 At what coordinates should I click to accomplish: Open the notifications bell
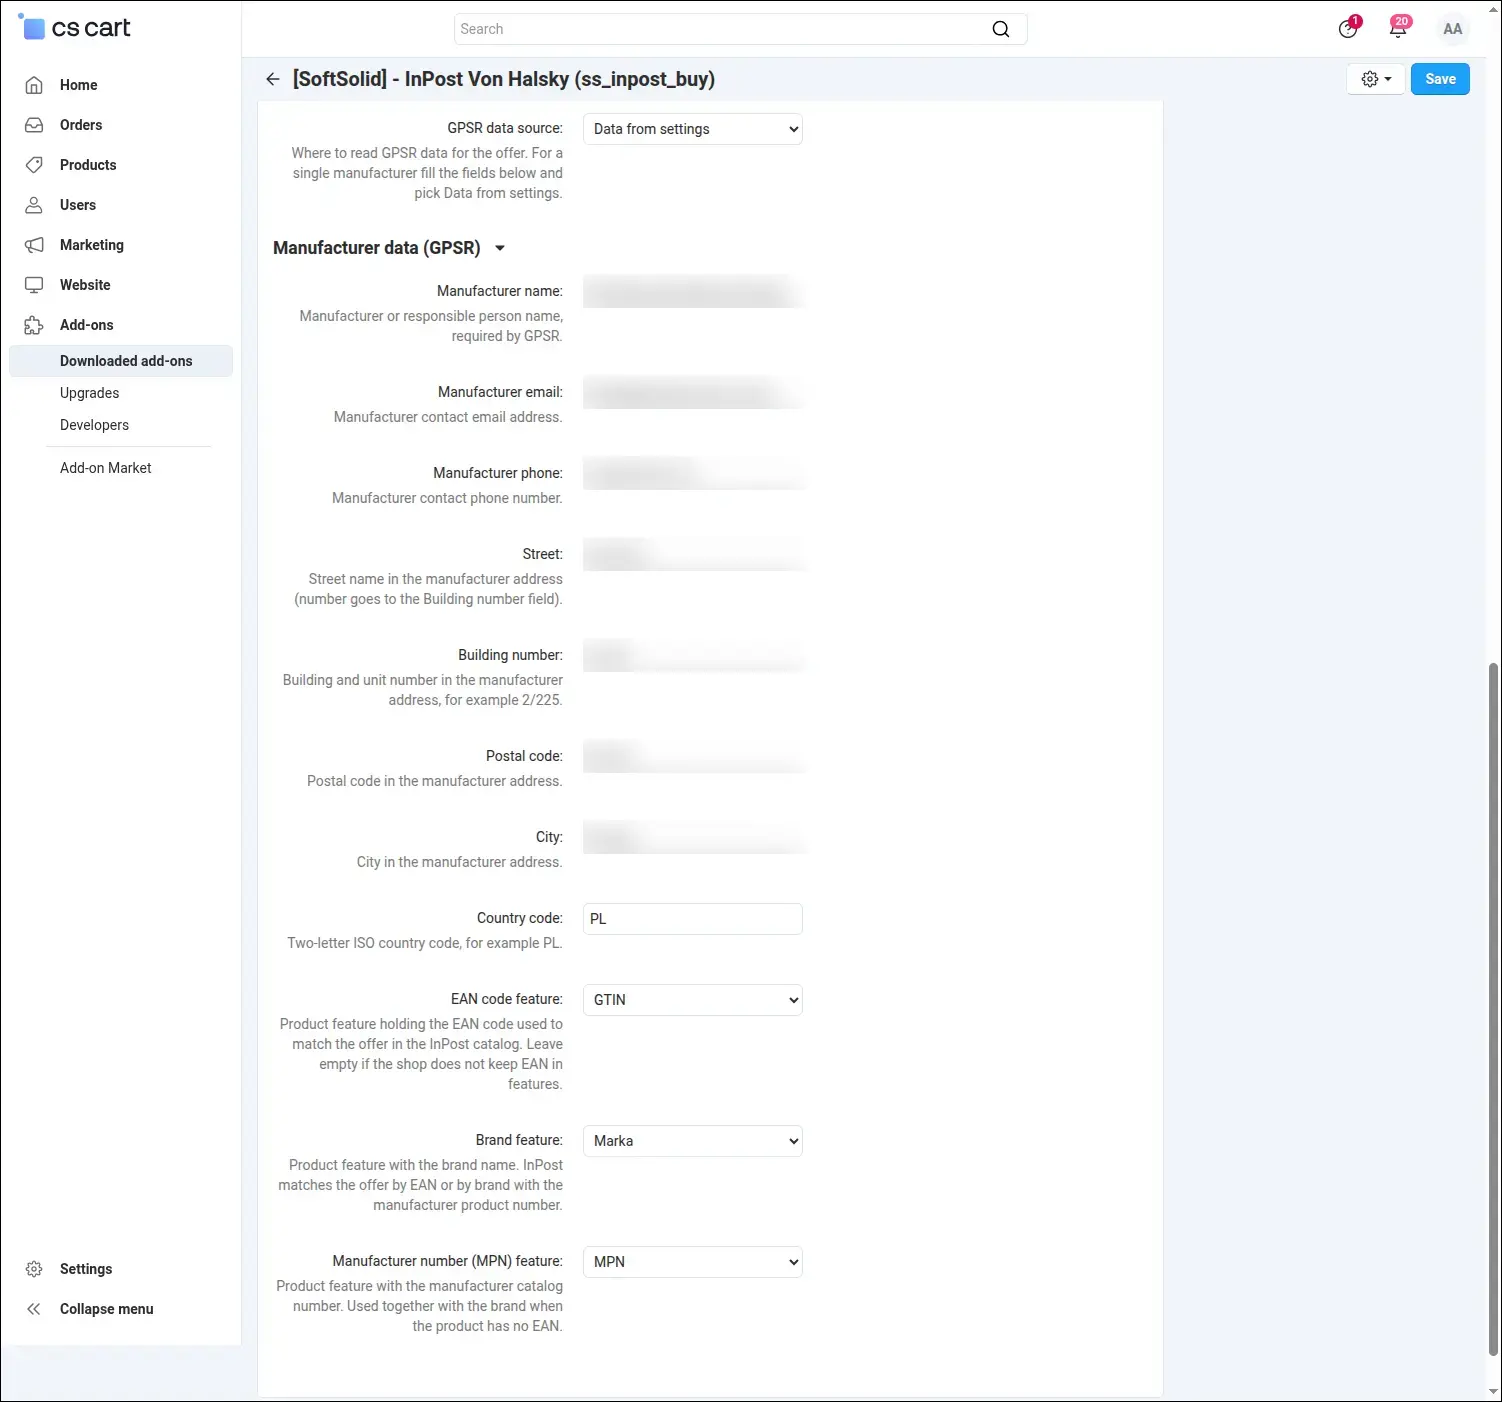[x=1399, y=28]
